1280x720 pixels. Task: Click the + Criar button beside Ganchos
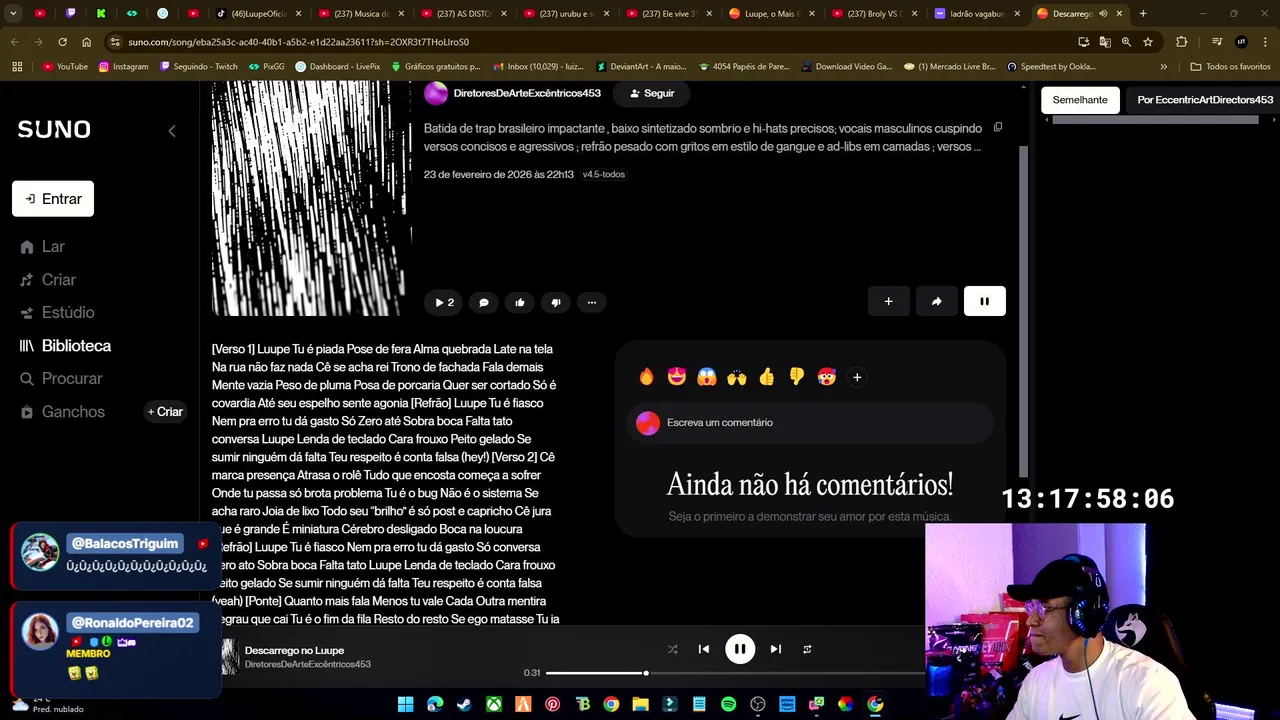click(166, 412)
